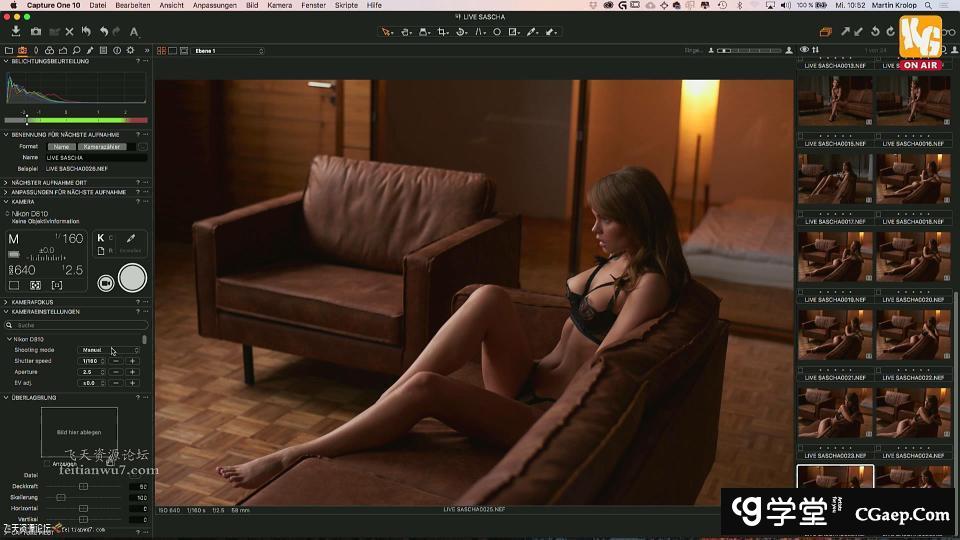
Task: Toggle the eye icon above the browser
Action: (804, 50)
